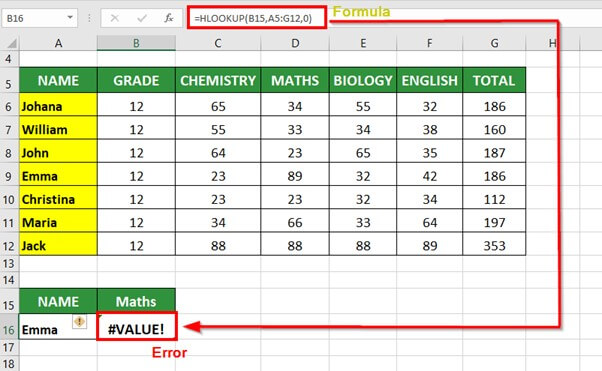Select William's total cell 160
Image resolution: width=602 pixels, height=371 pixels.
tap(494, 129)
